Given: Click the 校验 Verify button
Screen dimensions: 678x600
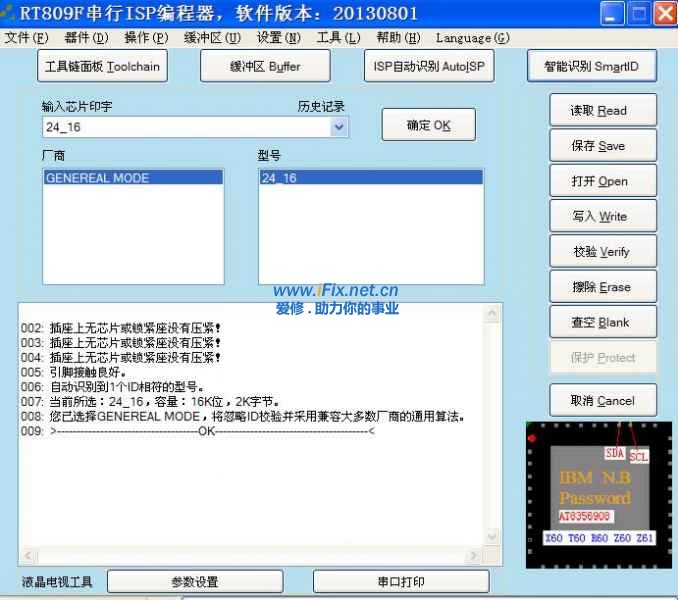Looking at the screenshot, I should 603,252.
